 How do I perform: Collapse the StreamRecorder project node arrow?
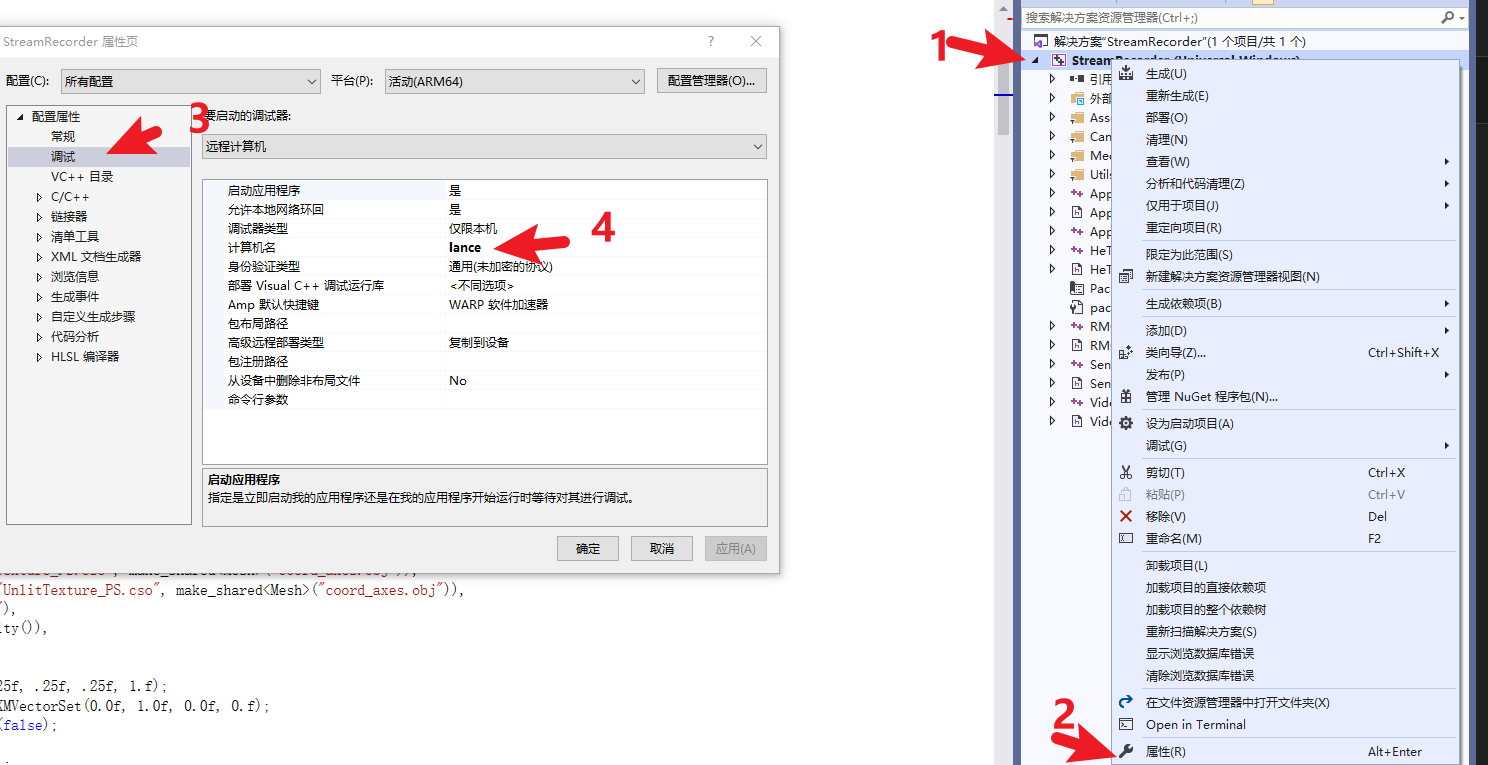(x=1035, y=61)
